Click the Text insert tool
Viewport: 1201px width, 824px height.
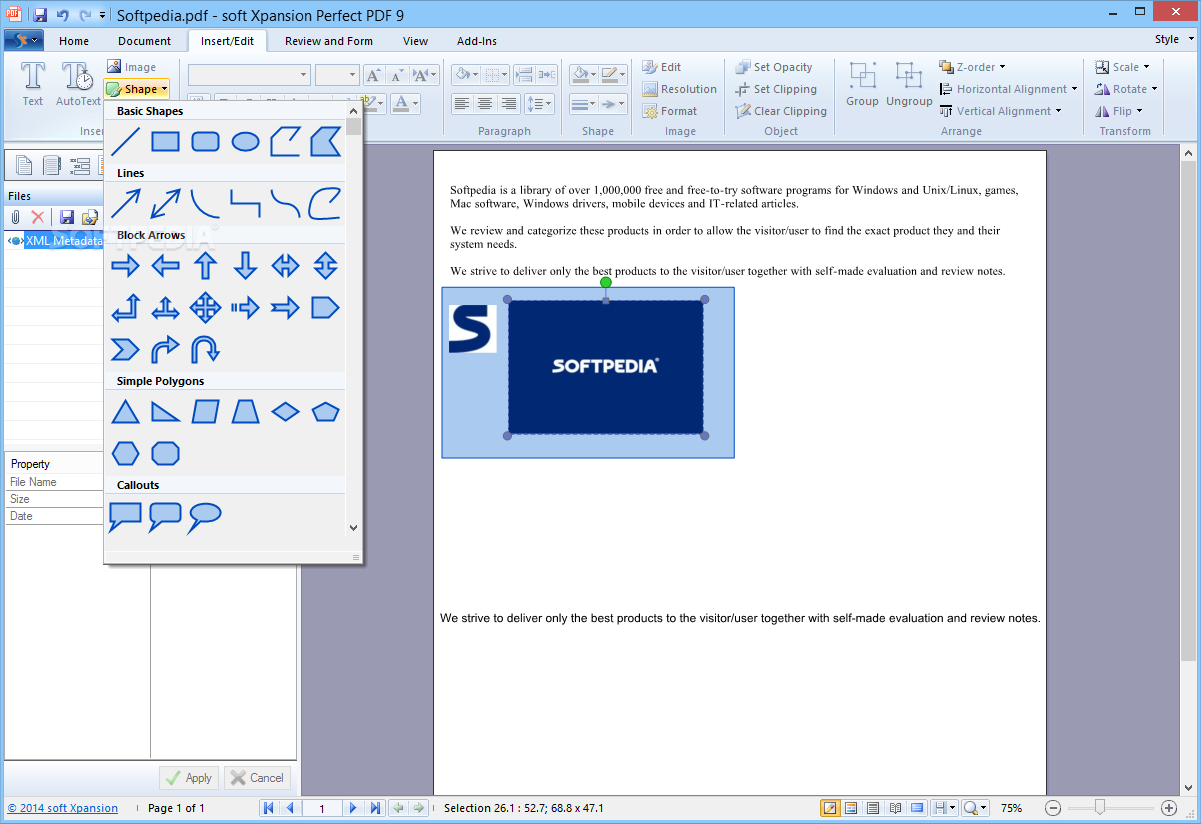[x=33, y=84]
